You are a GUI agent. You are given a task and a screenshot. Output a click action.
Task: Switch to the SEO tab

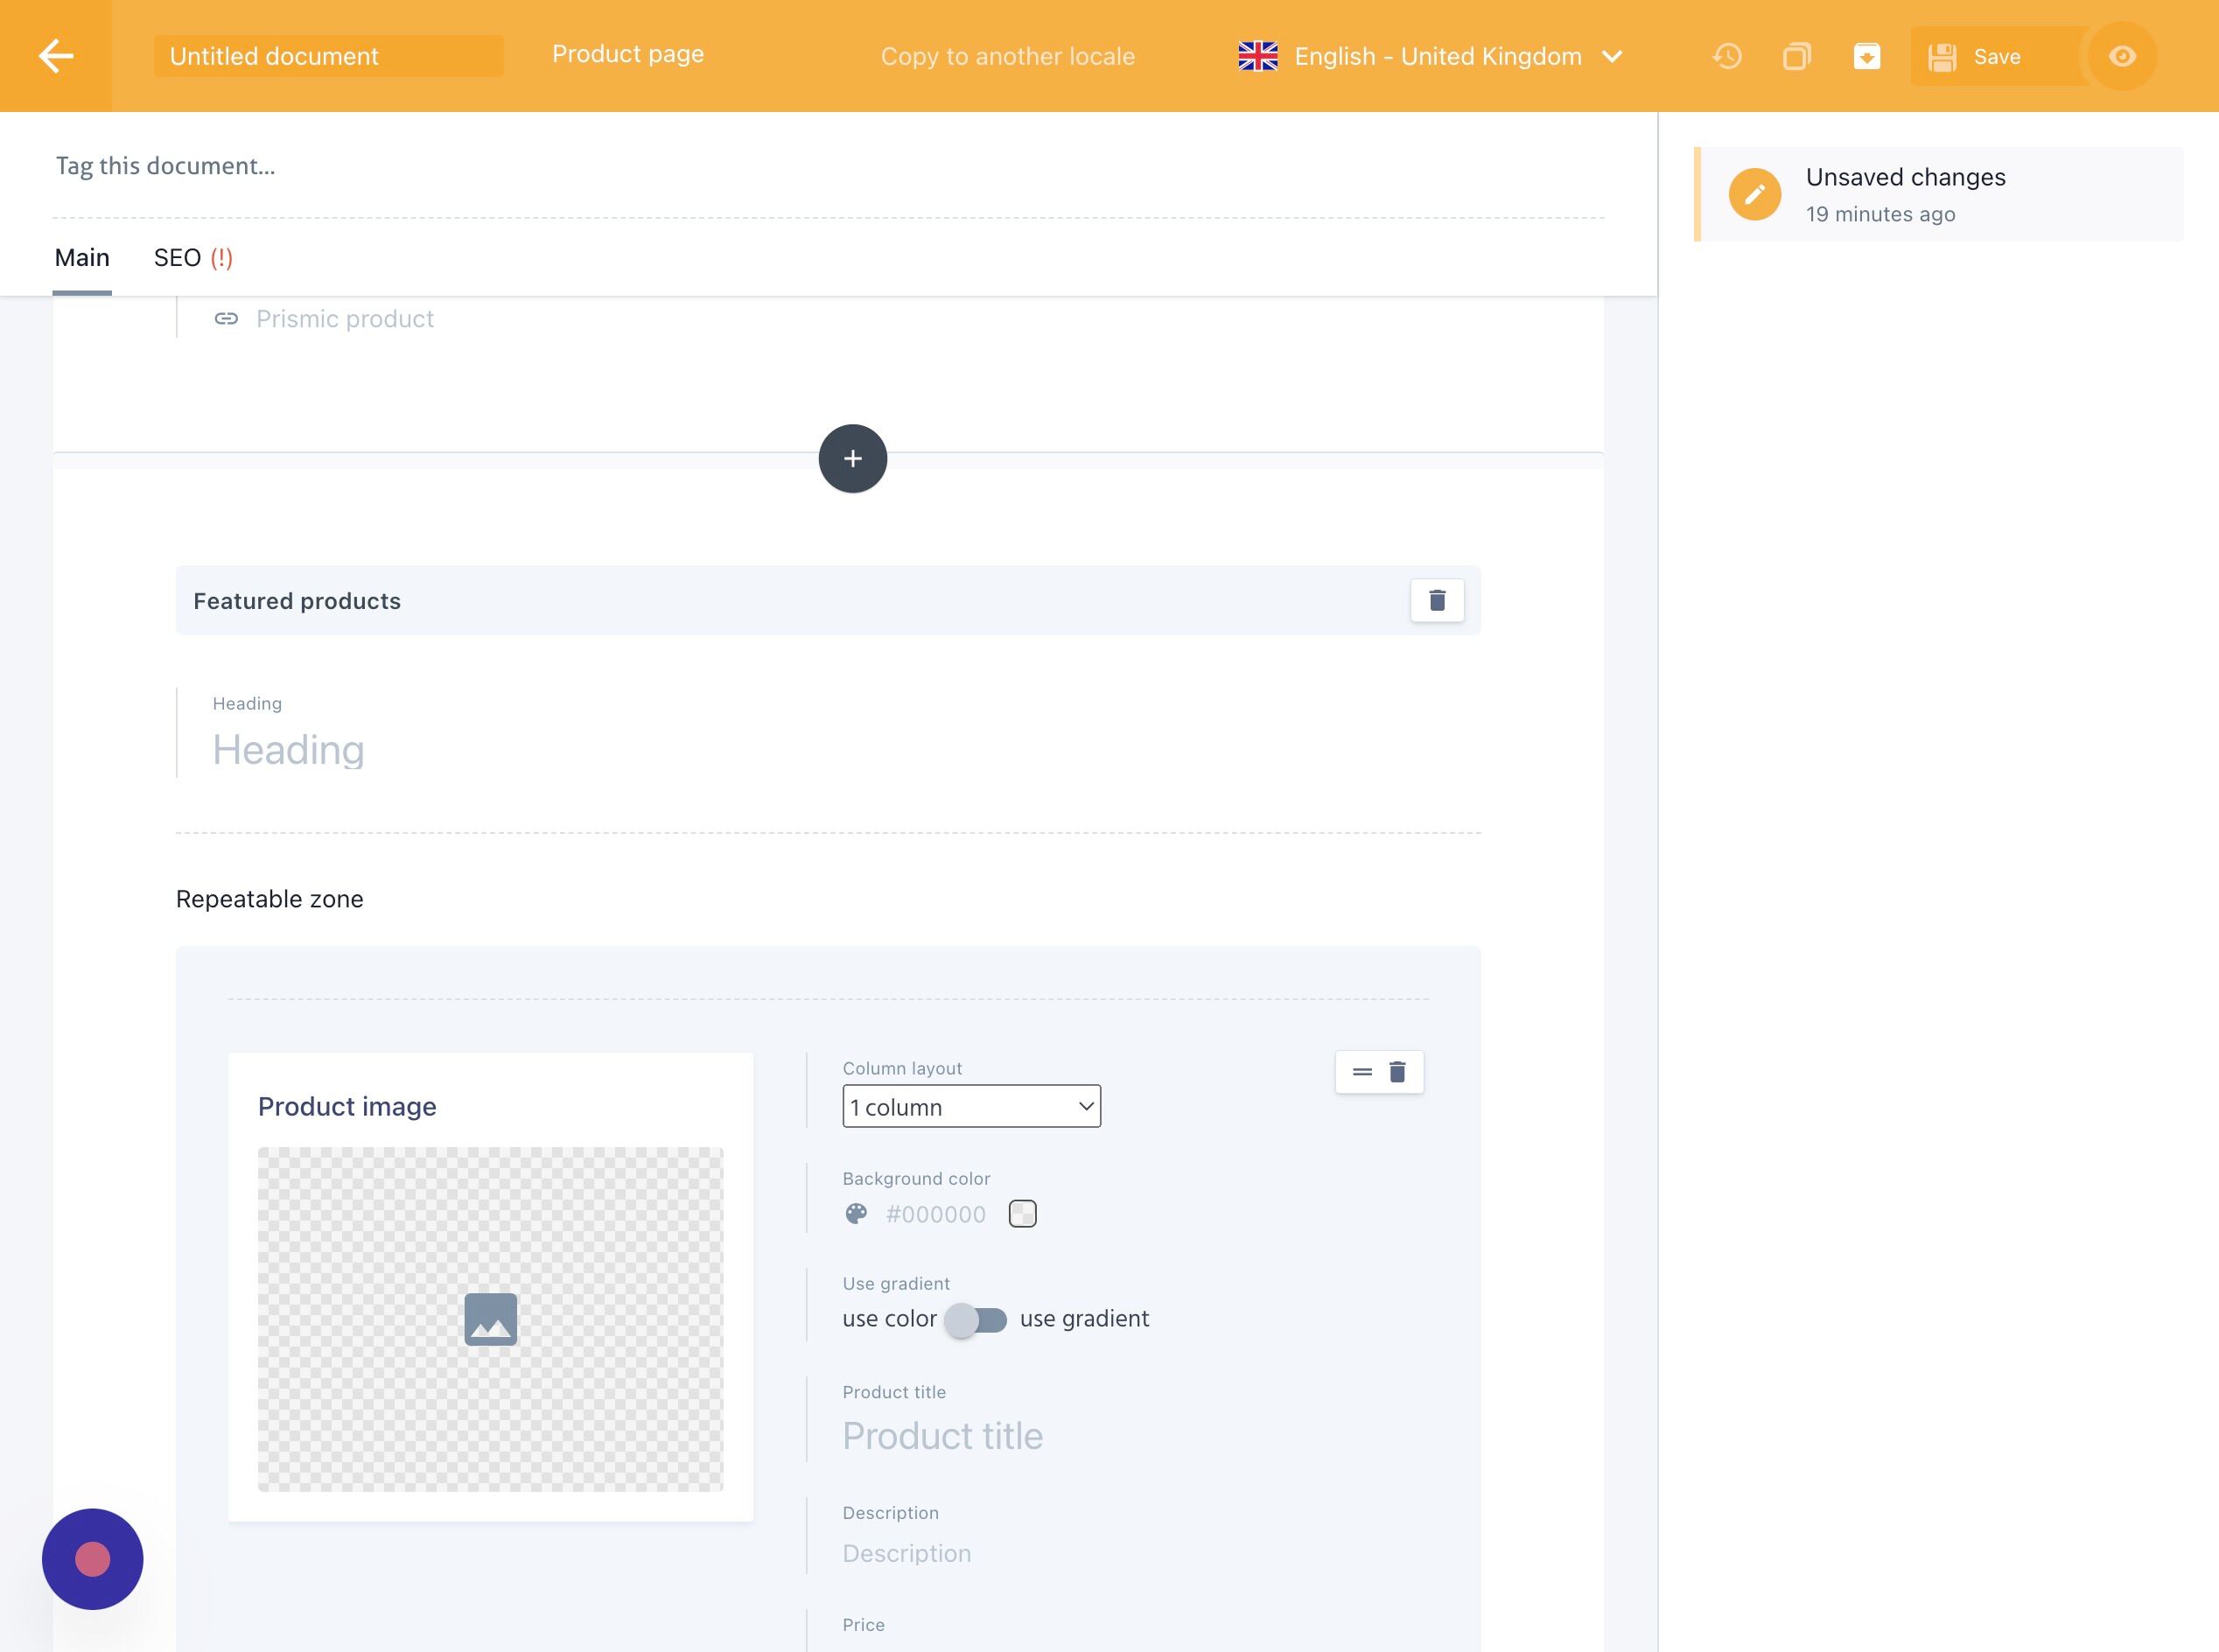[x=193, y=258]
